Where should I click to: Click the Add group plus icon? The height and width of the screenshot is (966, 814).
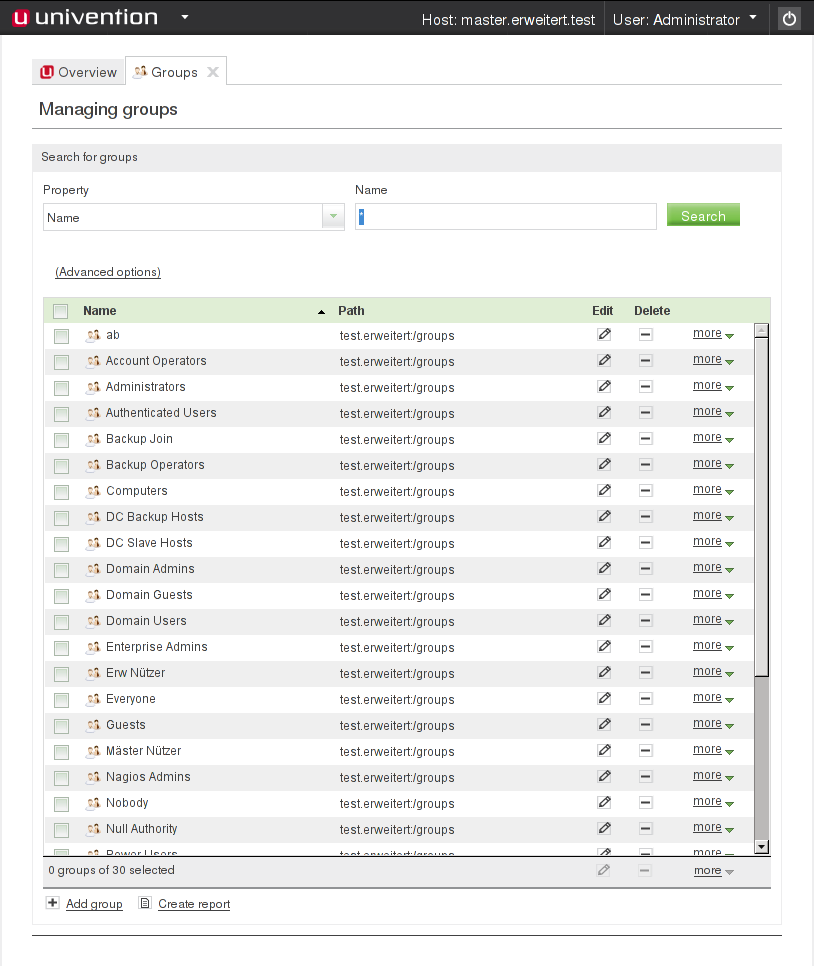(x=53, y=903)
